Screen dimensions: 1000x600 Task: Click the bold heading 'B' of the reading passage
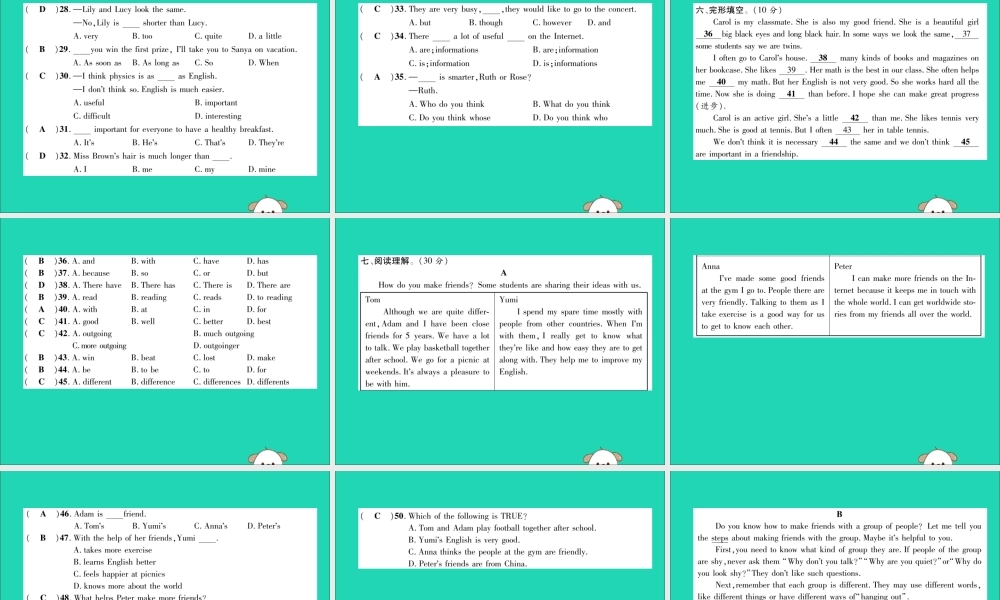point(839,514)
